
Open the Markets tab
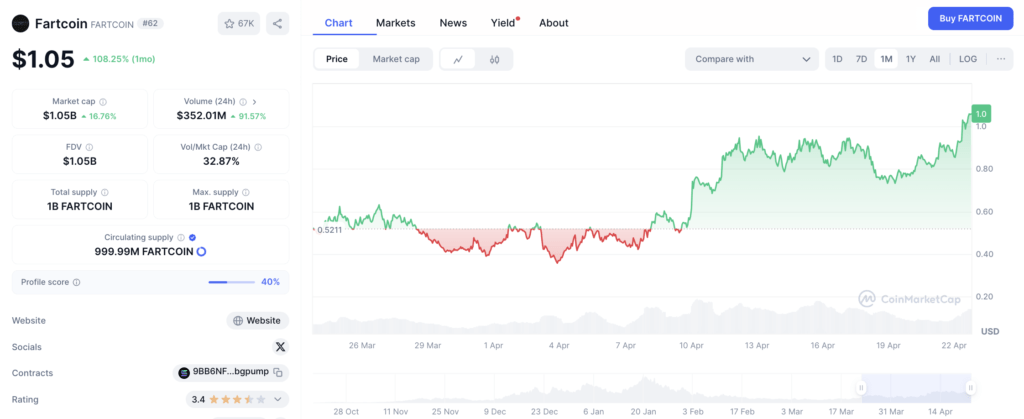[396, 23]
